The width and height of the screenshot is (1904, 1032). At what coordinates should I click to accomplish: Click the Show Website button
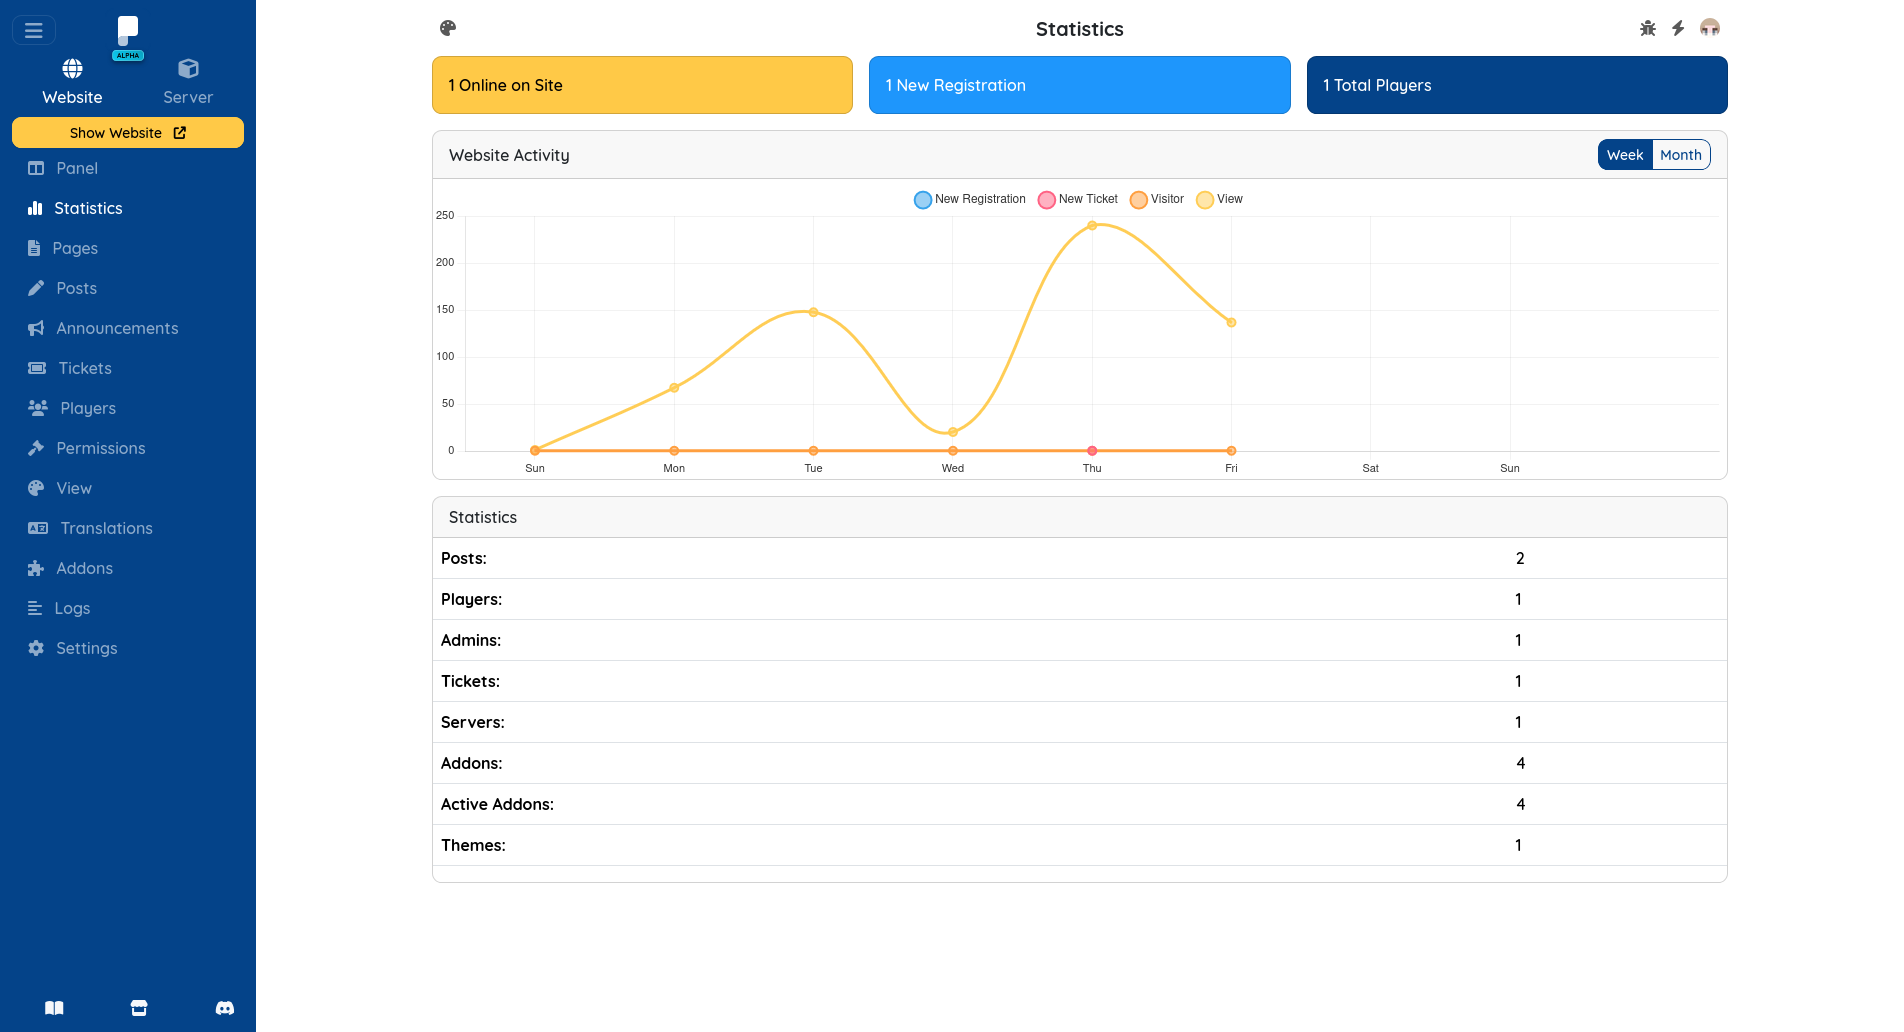click(127, 132)
